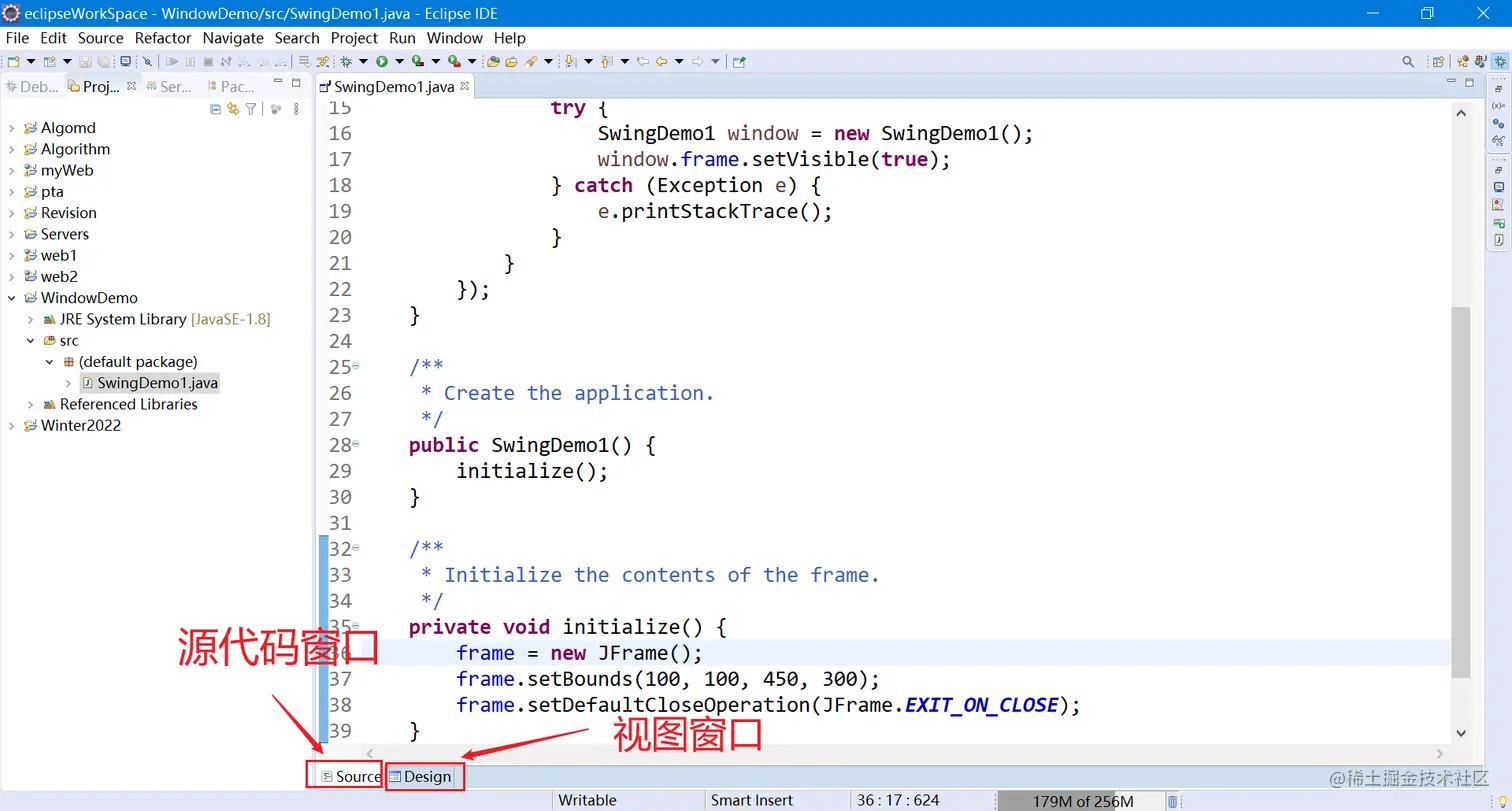This screenshot has width=1512, height=811.
Task: Select SwingDemo1.java in project tree
Action: [x=149, y=383]
